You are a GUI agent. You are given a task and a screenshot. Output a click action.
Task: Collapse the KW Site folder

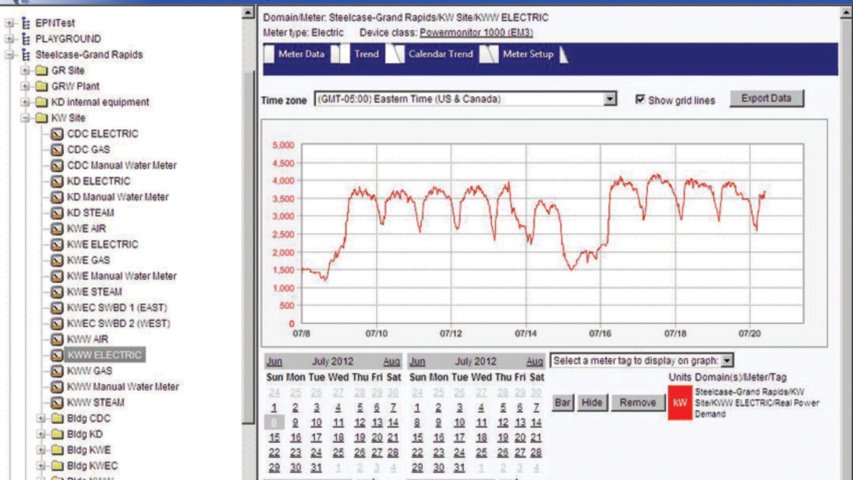25,118
